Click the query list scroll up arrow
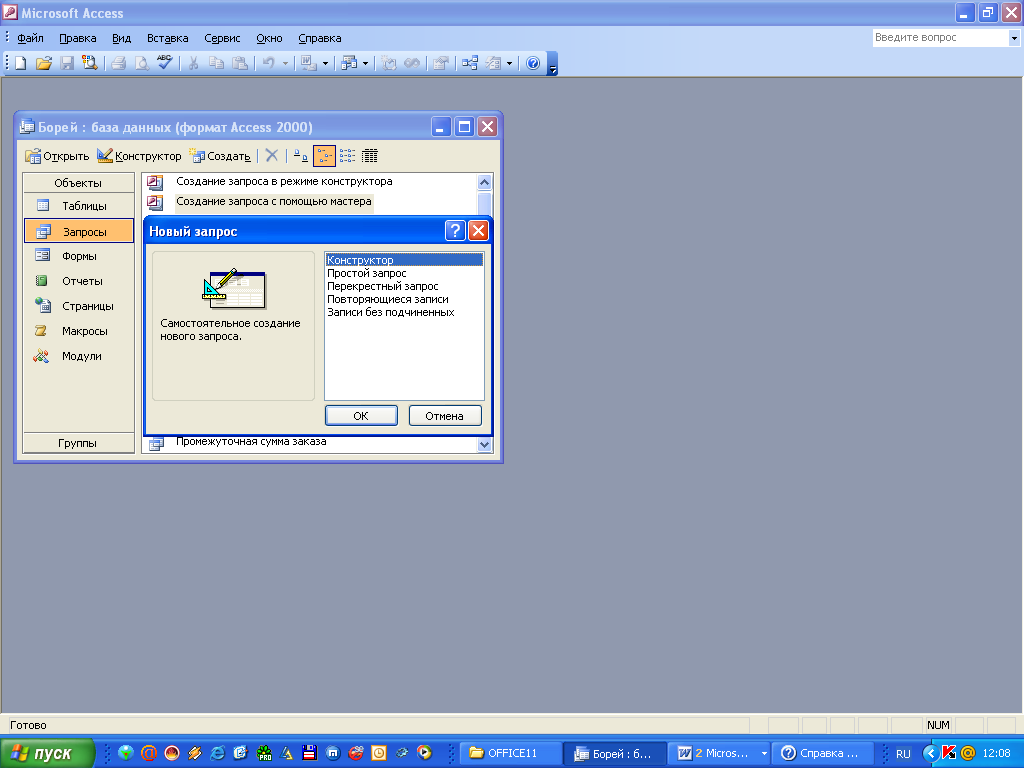 click(x=485, y=182)
